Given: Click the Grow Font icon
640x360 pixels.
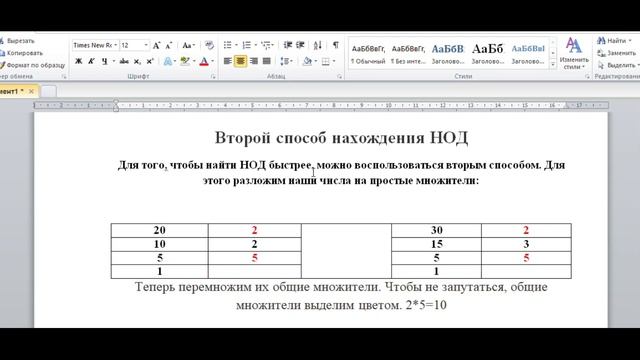Looking at the screenshot, I should (x=157, y=45).
